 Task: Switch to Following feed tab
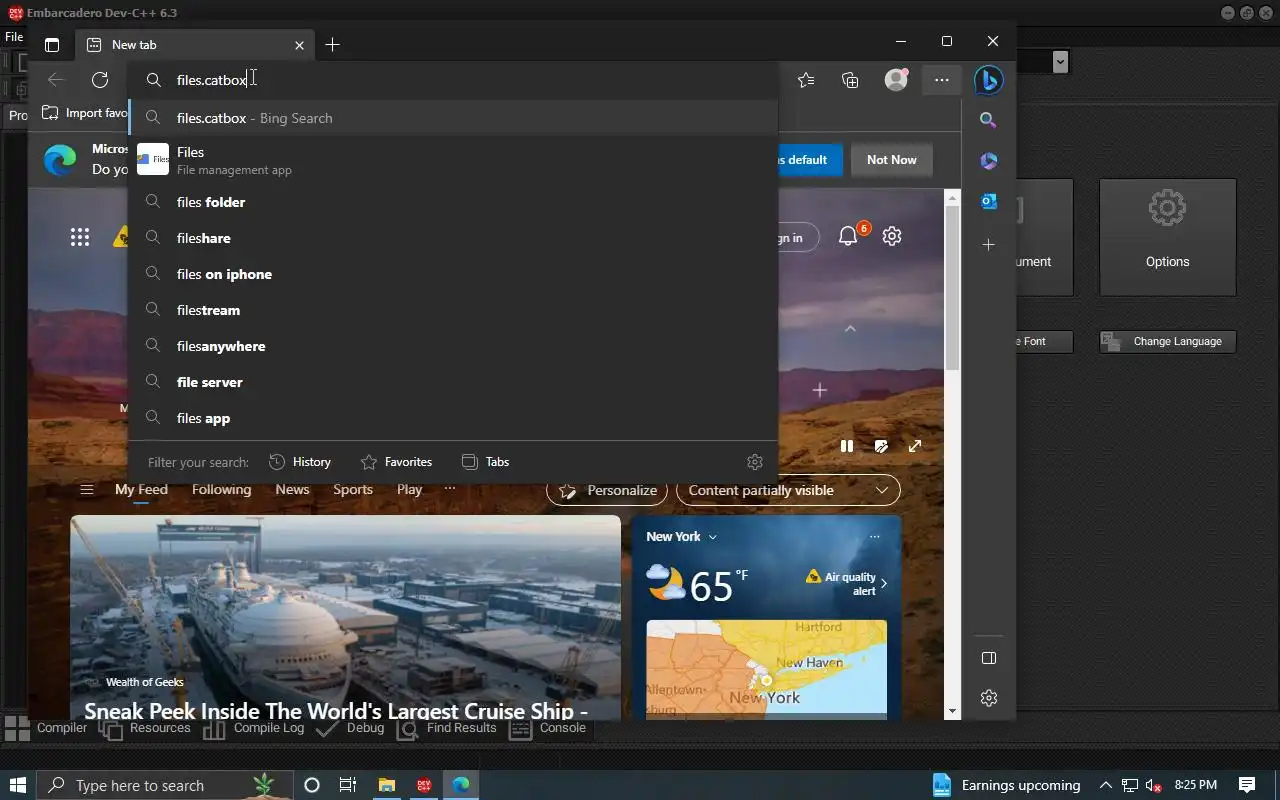[222, 490]
